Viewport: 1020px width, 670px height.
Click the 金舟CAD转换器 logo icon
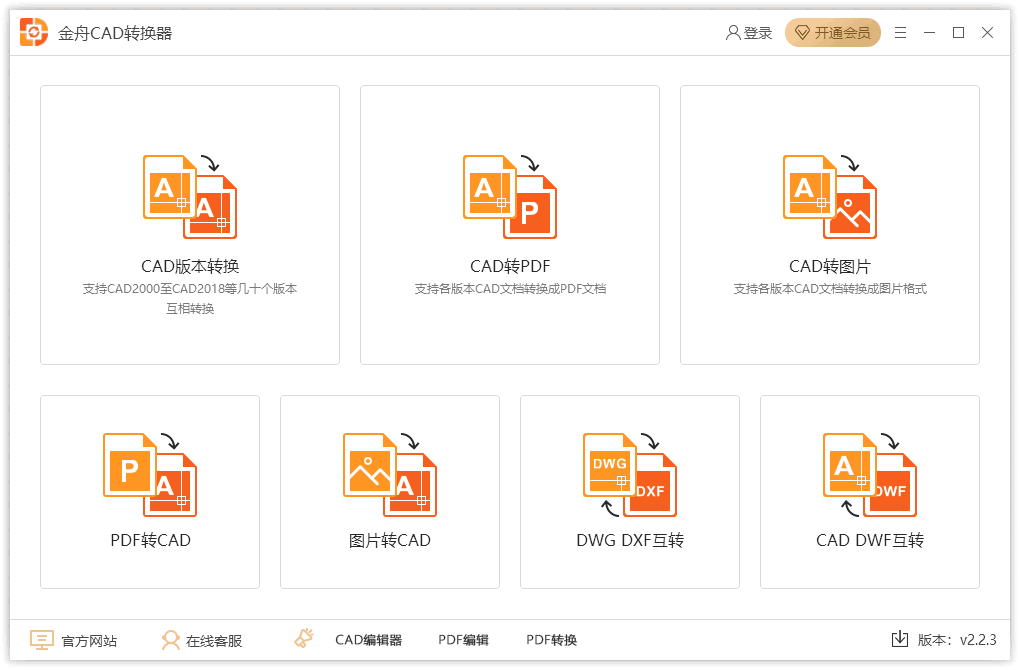click(x=34, y=33)
